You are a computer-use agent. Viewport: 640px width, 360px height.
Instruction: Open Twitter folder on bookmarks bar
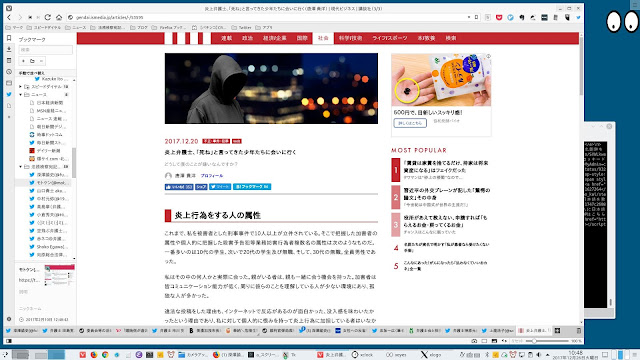pos(241,28)
